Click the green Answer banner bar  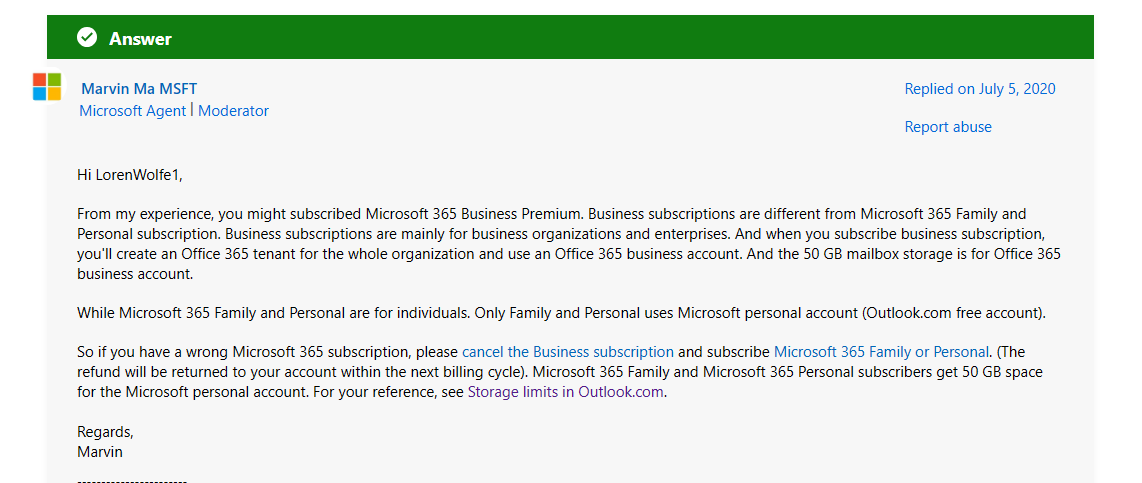coord(570,37)
